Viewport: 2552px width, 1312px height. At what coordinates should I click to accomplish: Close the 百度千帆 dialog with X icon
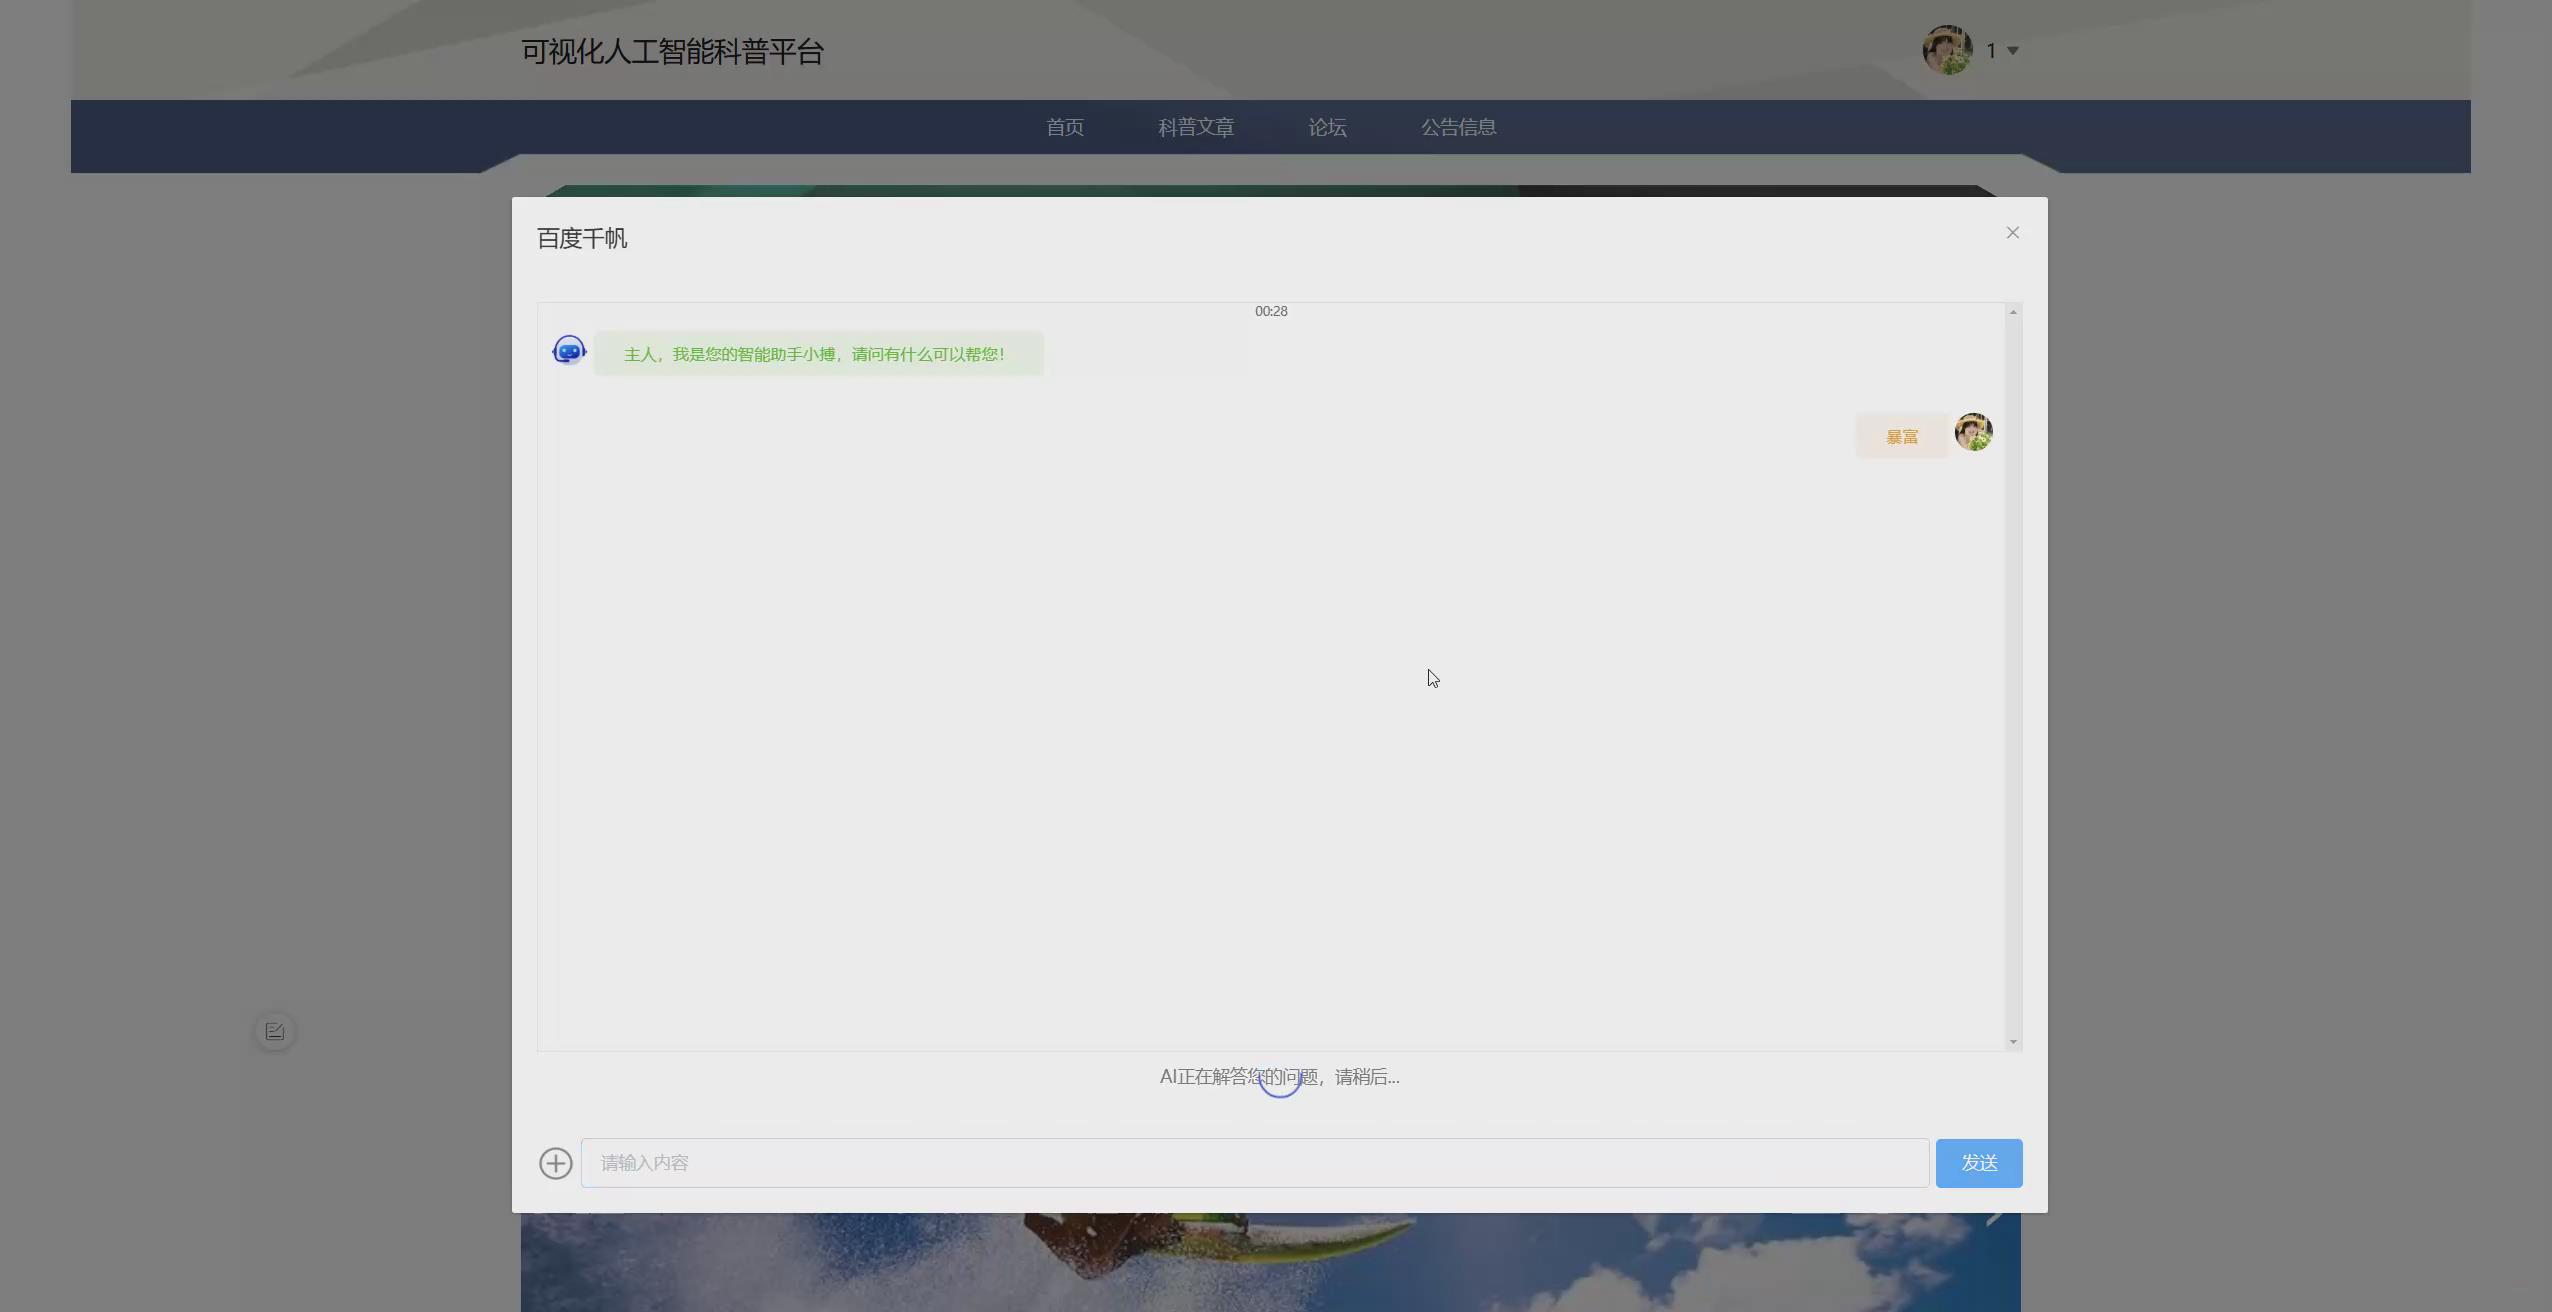[x=2012, y=233]
